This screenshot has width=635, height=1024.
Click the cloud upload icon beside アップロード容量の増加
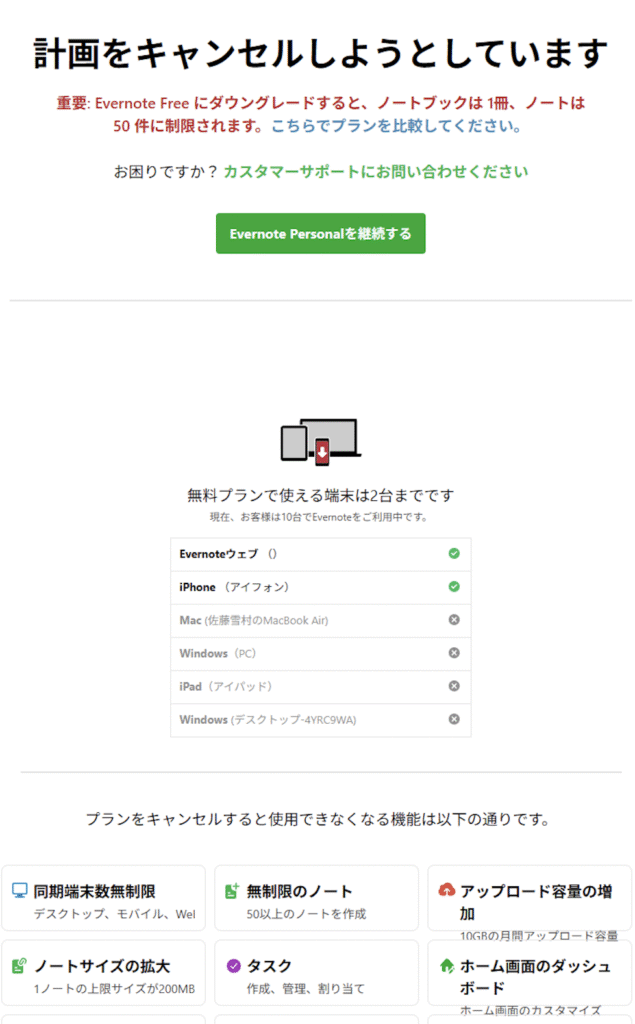[447, 889]
